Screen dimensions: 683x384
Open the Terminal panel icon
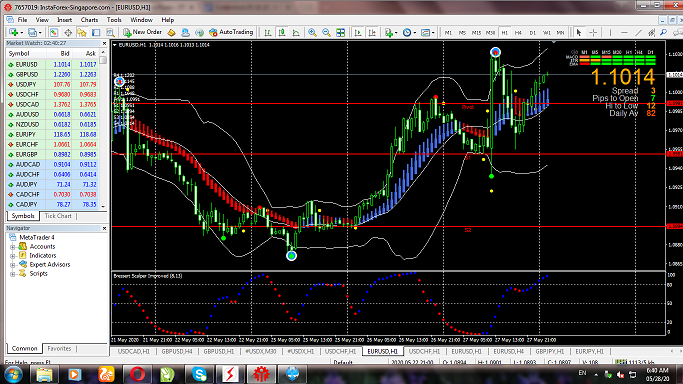pos(96,32)
